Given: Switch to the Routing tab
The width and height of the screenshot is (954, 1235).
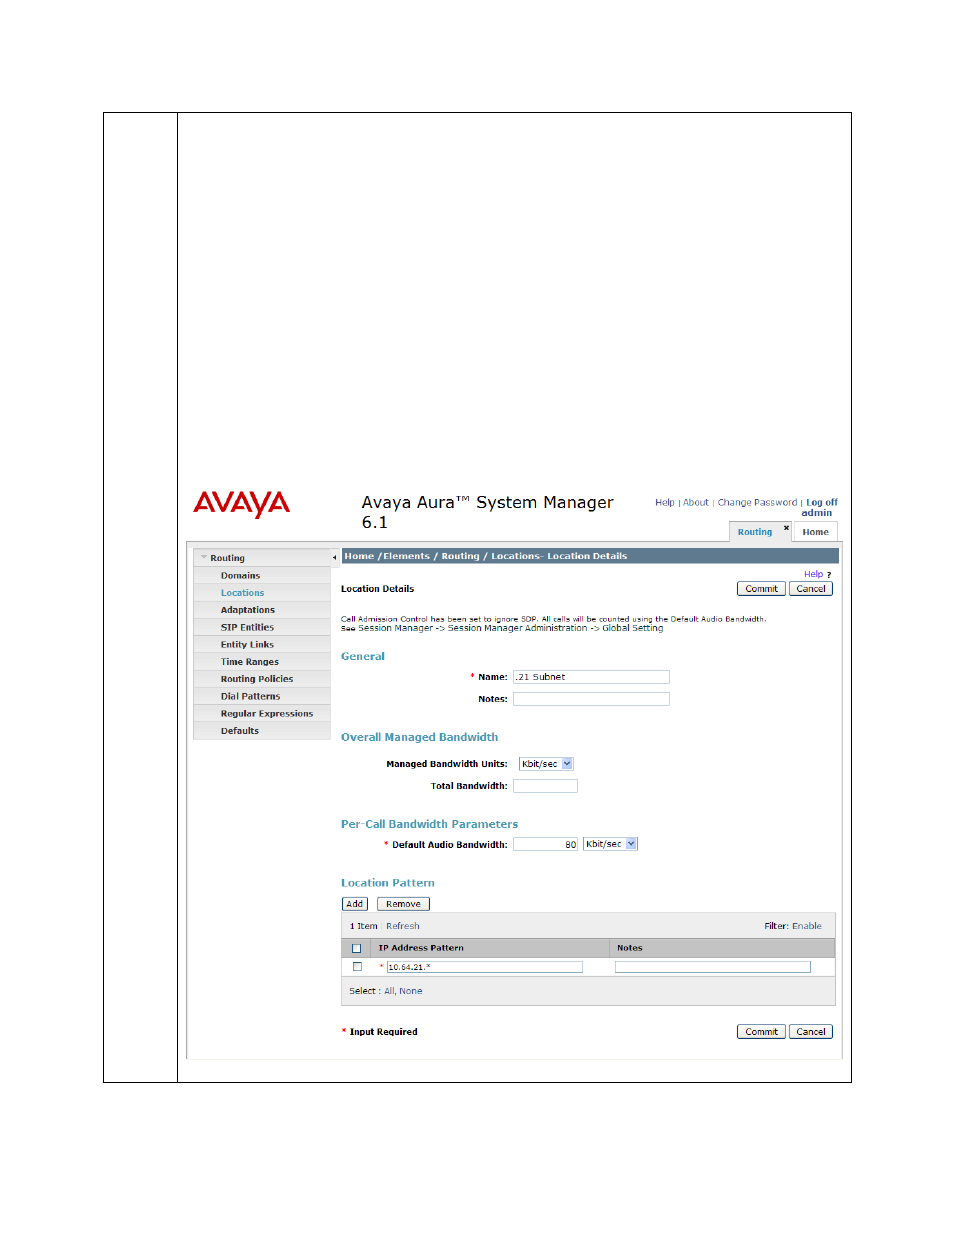Looking at the screenshot, I should pos(755,532).
